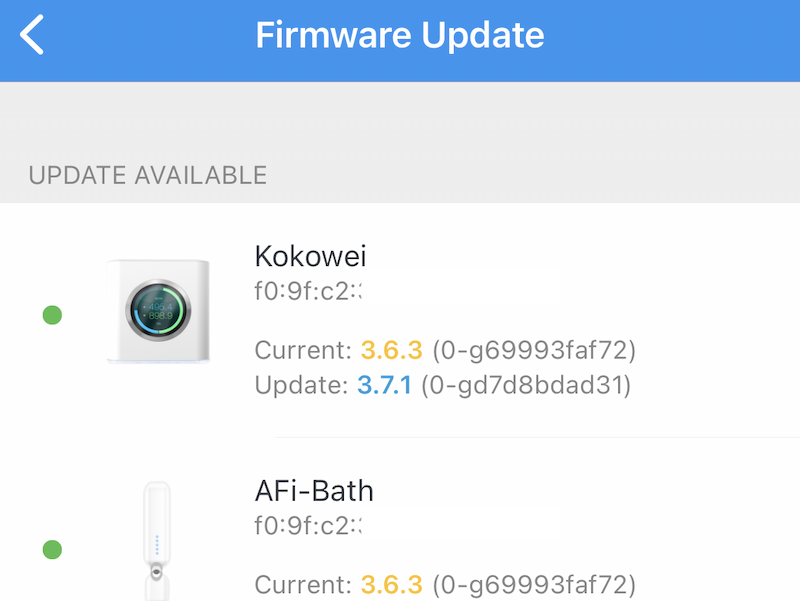Tap the back arrow in header
This screenshot has height=601, width=800.
[33, 35]
